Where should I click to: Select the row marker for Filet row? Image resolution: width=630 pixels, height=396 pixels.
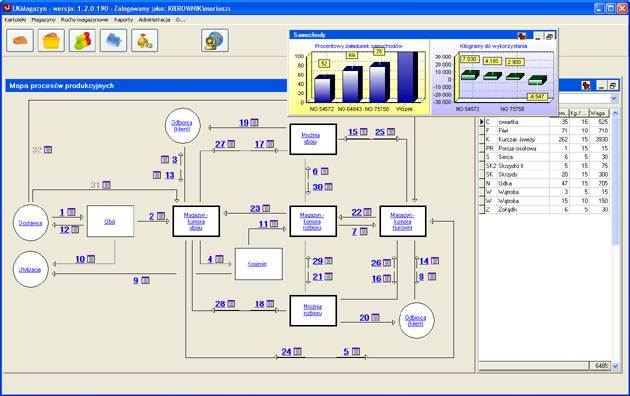(x=482, y=131)
